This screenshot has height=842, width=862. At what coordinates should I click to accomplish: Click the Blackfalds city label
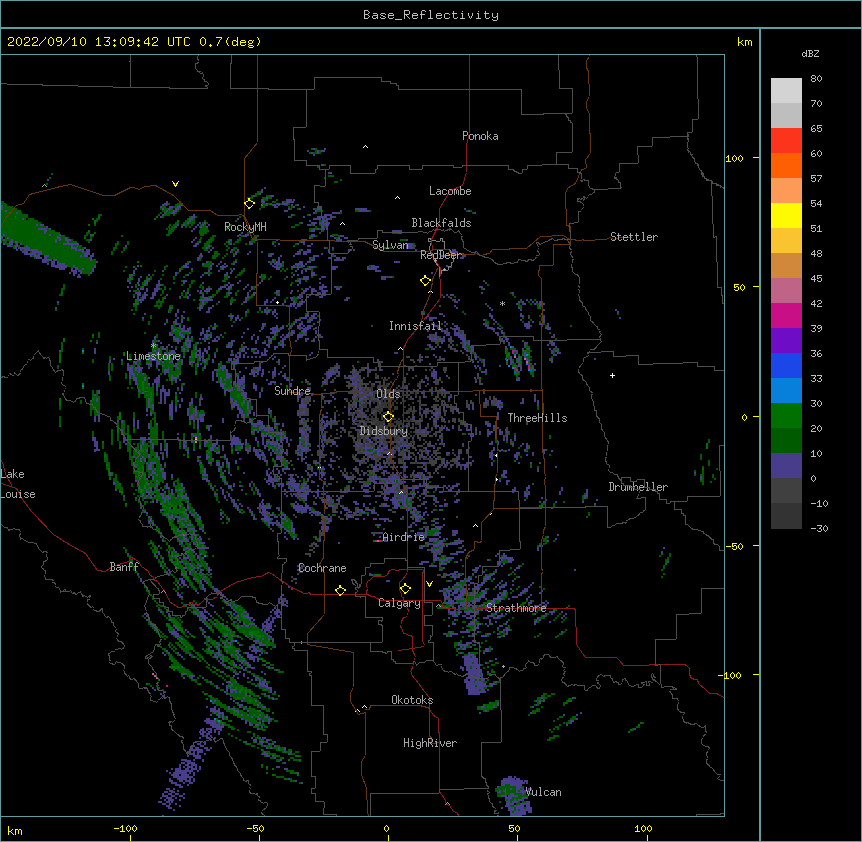coord(441,223)
